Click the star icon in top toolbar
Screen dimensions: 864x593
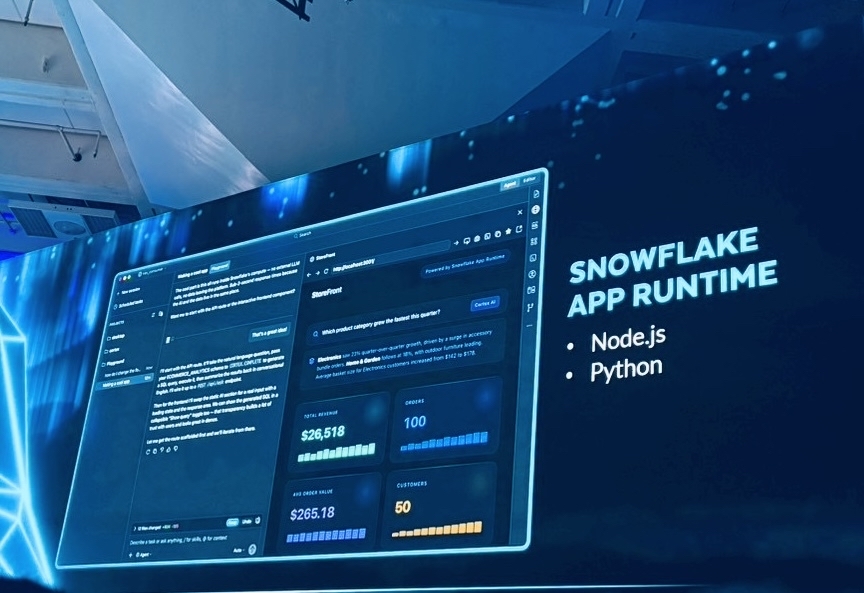[508, 231]
